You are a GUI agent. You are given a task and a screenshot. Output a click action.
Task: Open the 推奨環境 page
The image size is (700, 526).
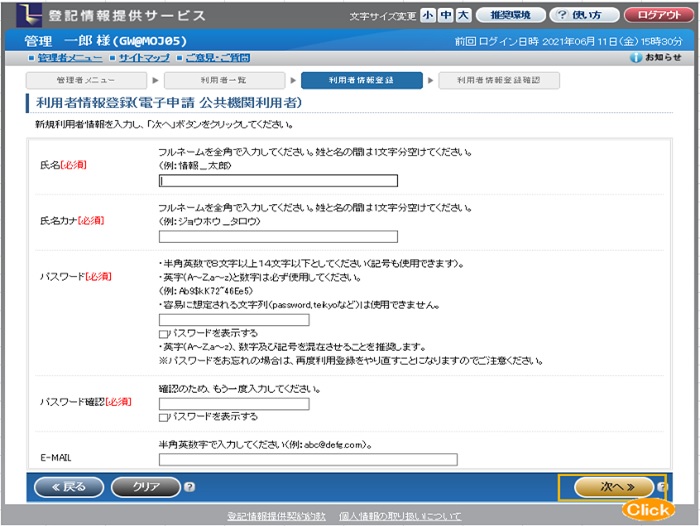click(511, 15)
